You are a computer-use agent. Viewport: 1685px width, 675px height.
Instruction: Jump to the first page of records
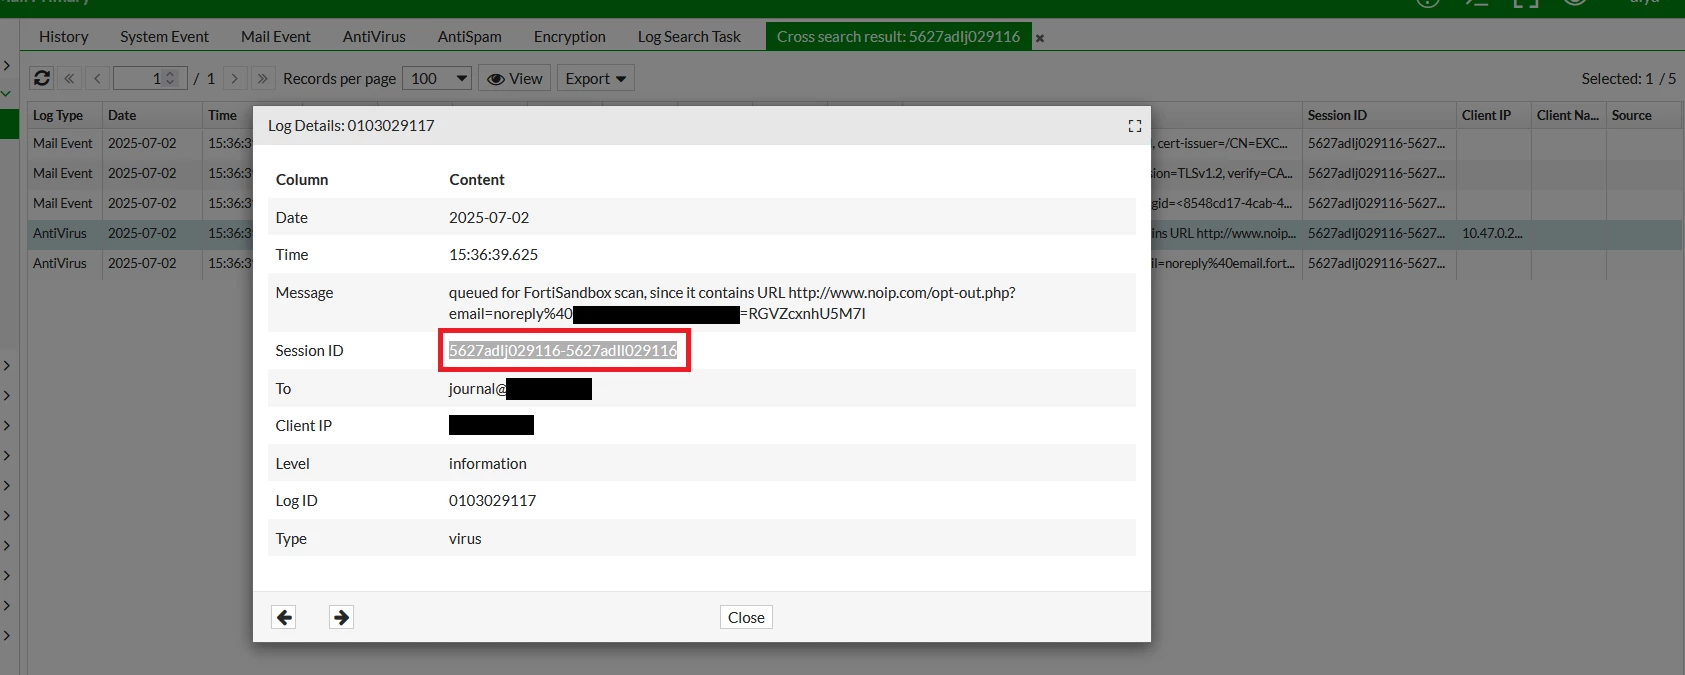click(x=69, y=78)
